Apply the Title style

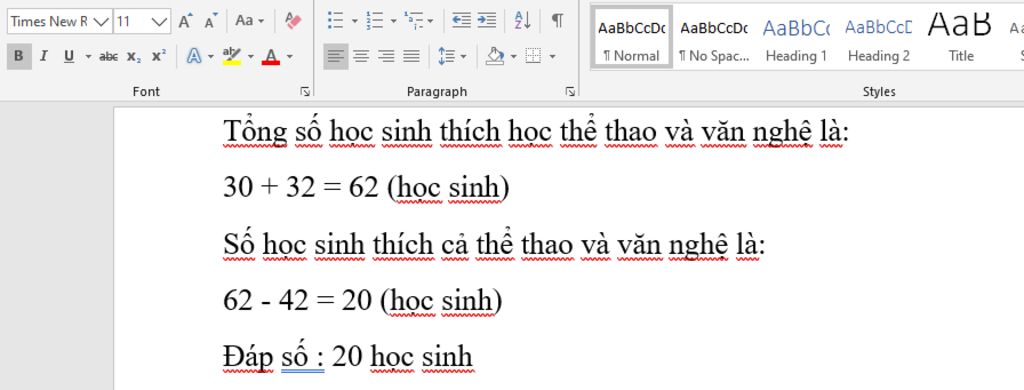point(961,37)
